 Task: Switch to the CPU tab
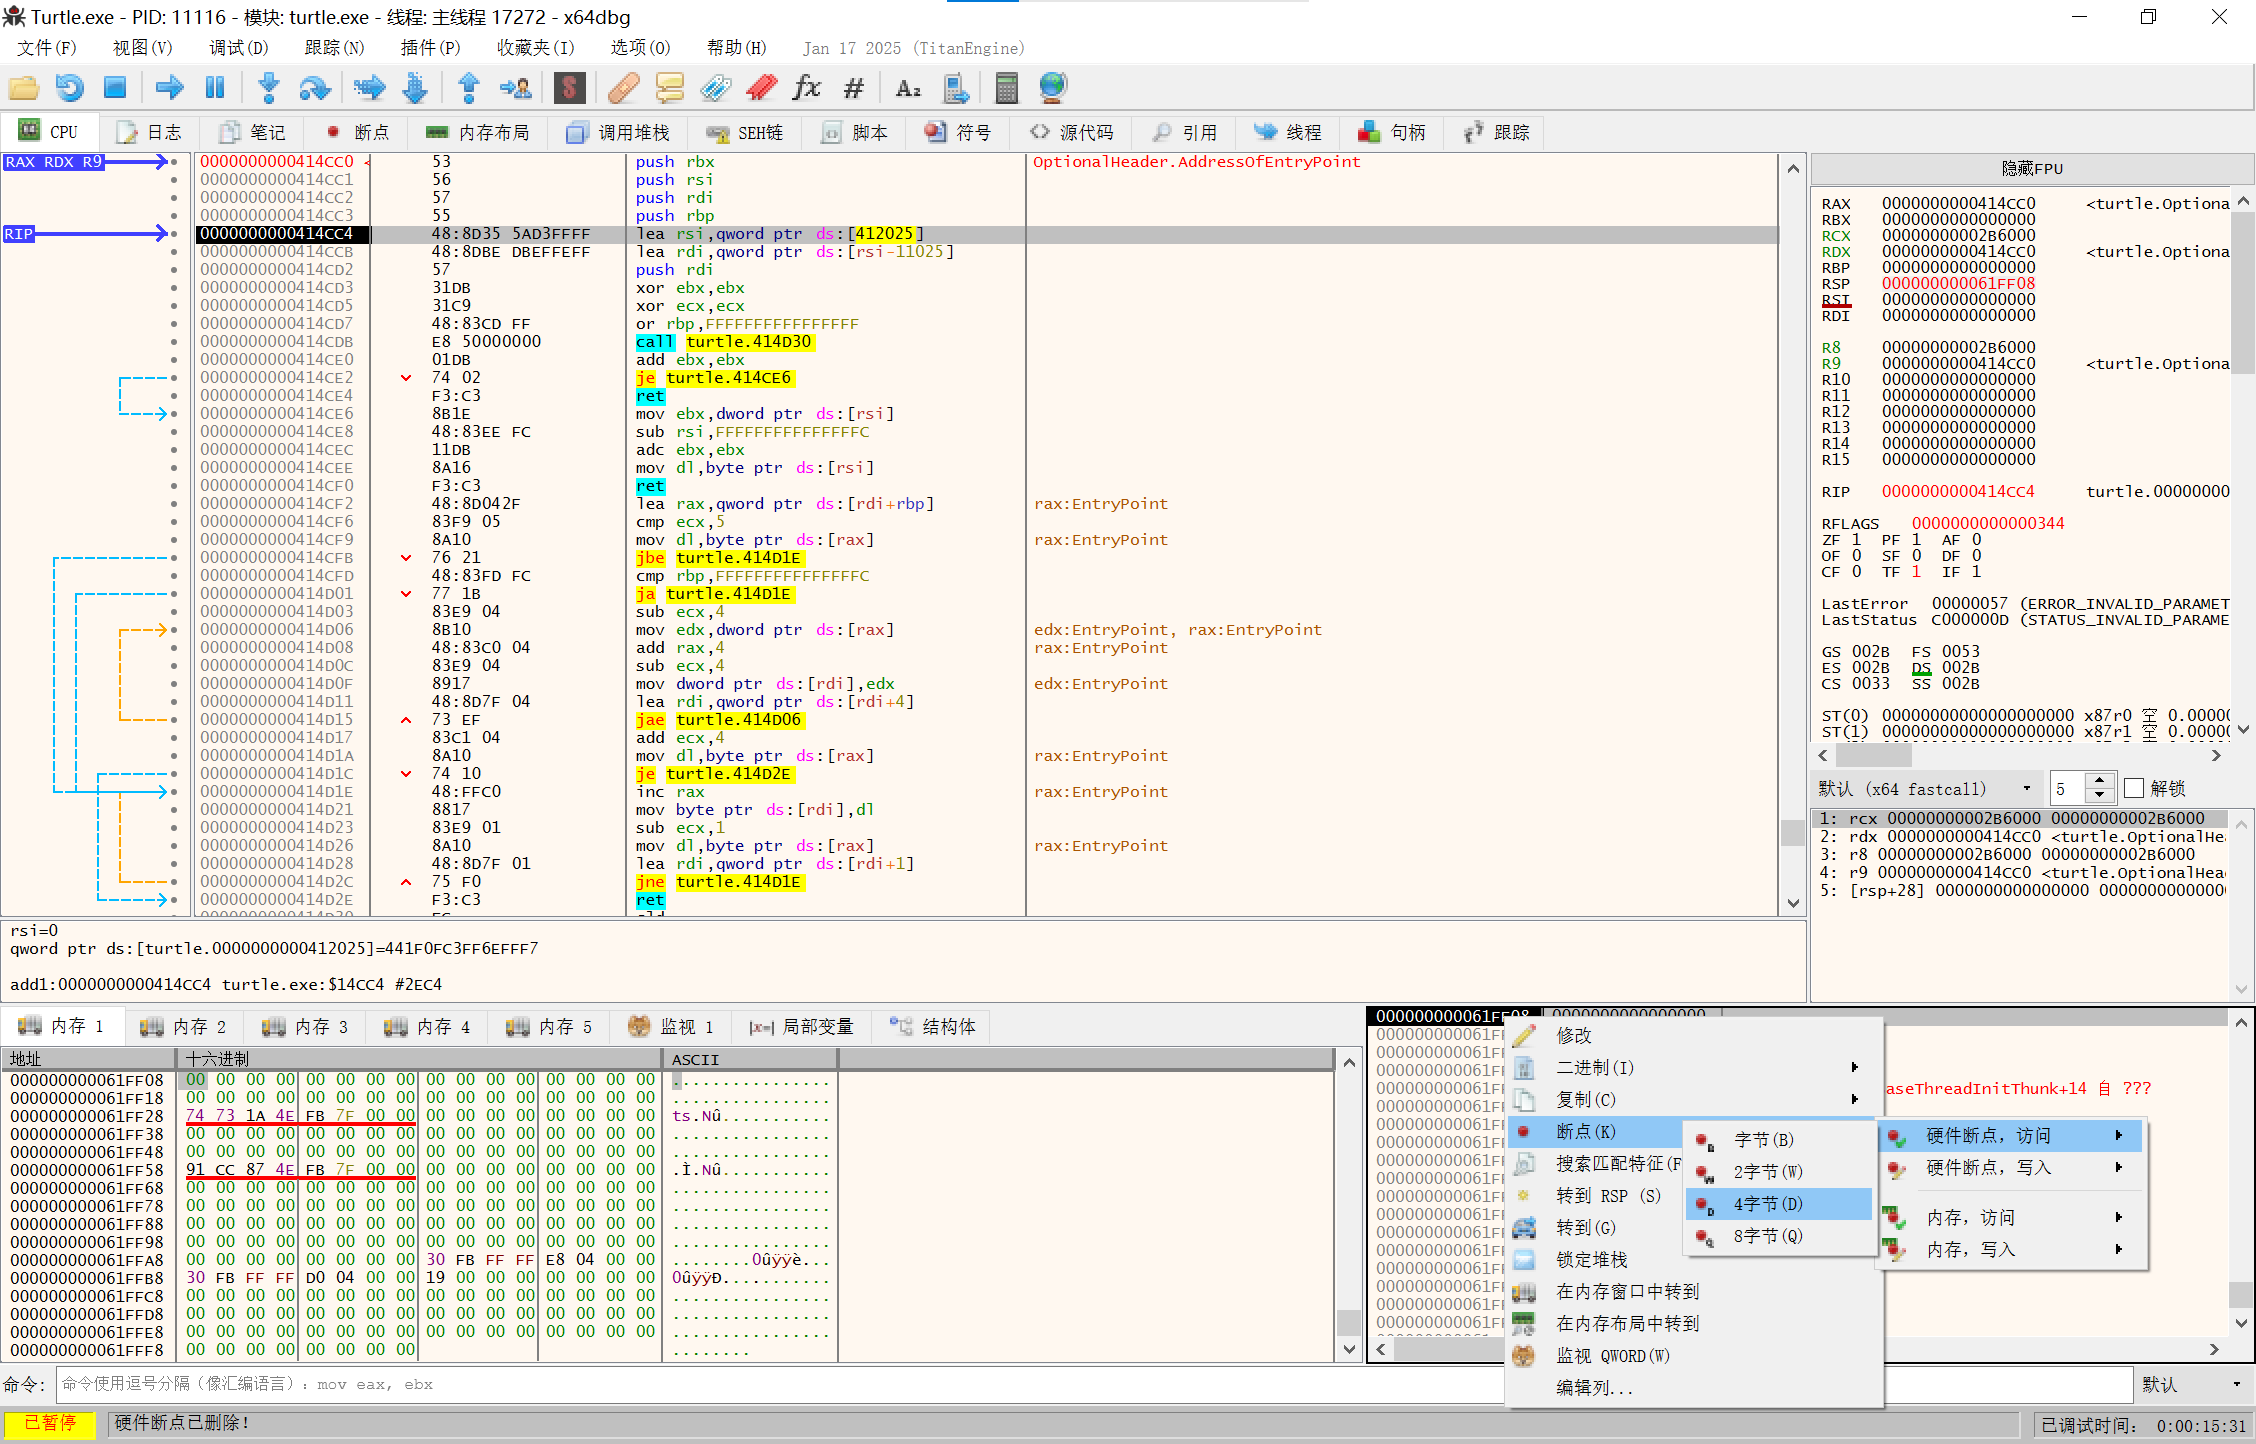click(49, 132)
